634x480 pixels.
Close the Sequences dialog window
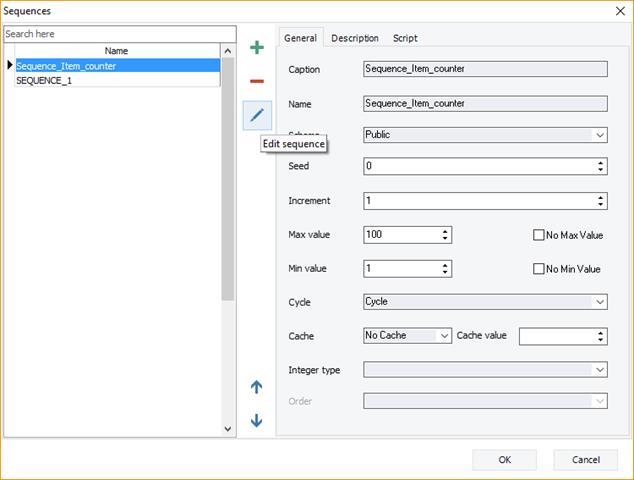tap(620, 11)
